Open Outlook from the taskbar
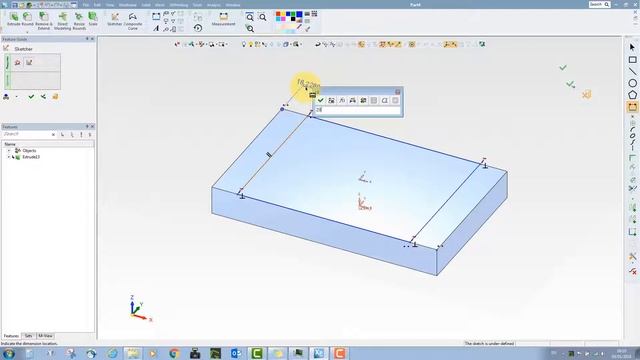Screen dimensions: 640x360 pyautogui.click(x=236, y=353)
